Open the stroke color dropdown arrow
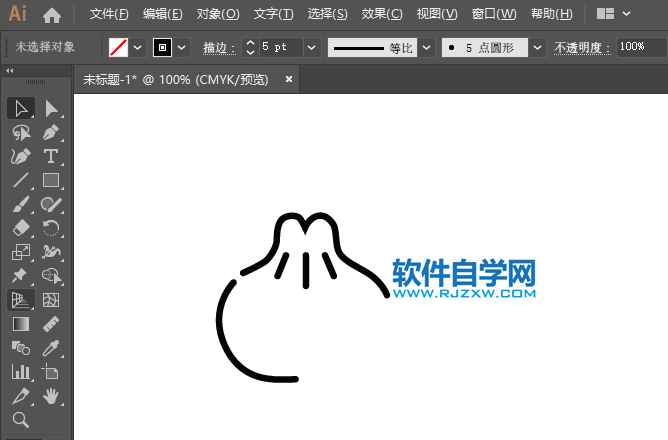 [181, 48]
